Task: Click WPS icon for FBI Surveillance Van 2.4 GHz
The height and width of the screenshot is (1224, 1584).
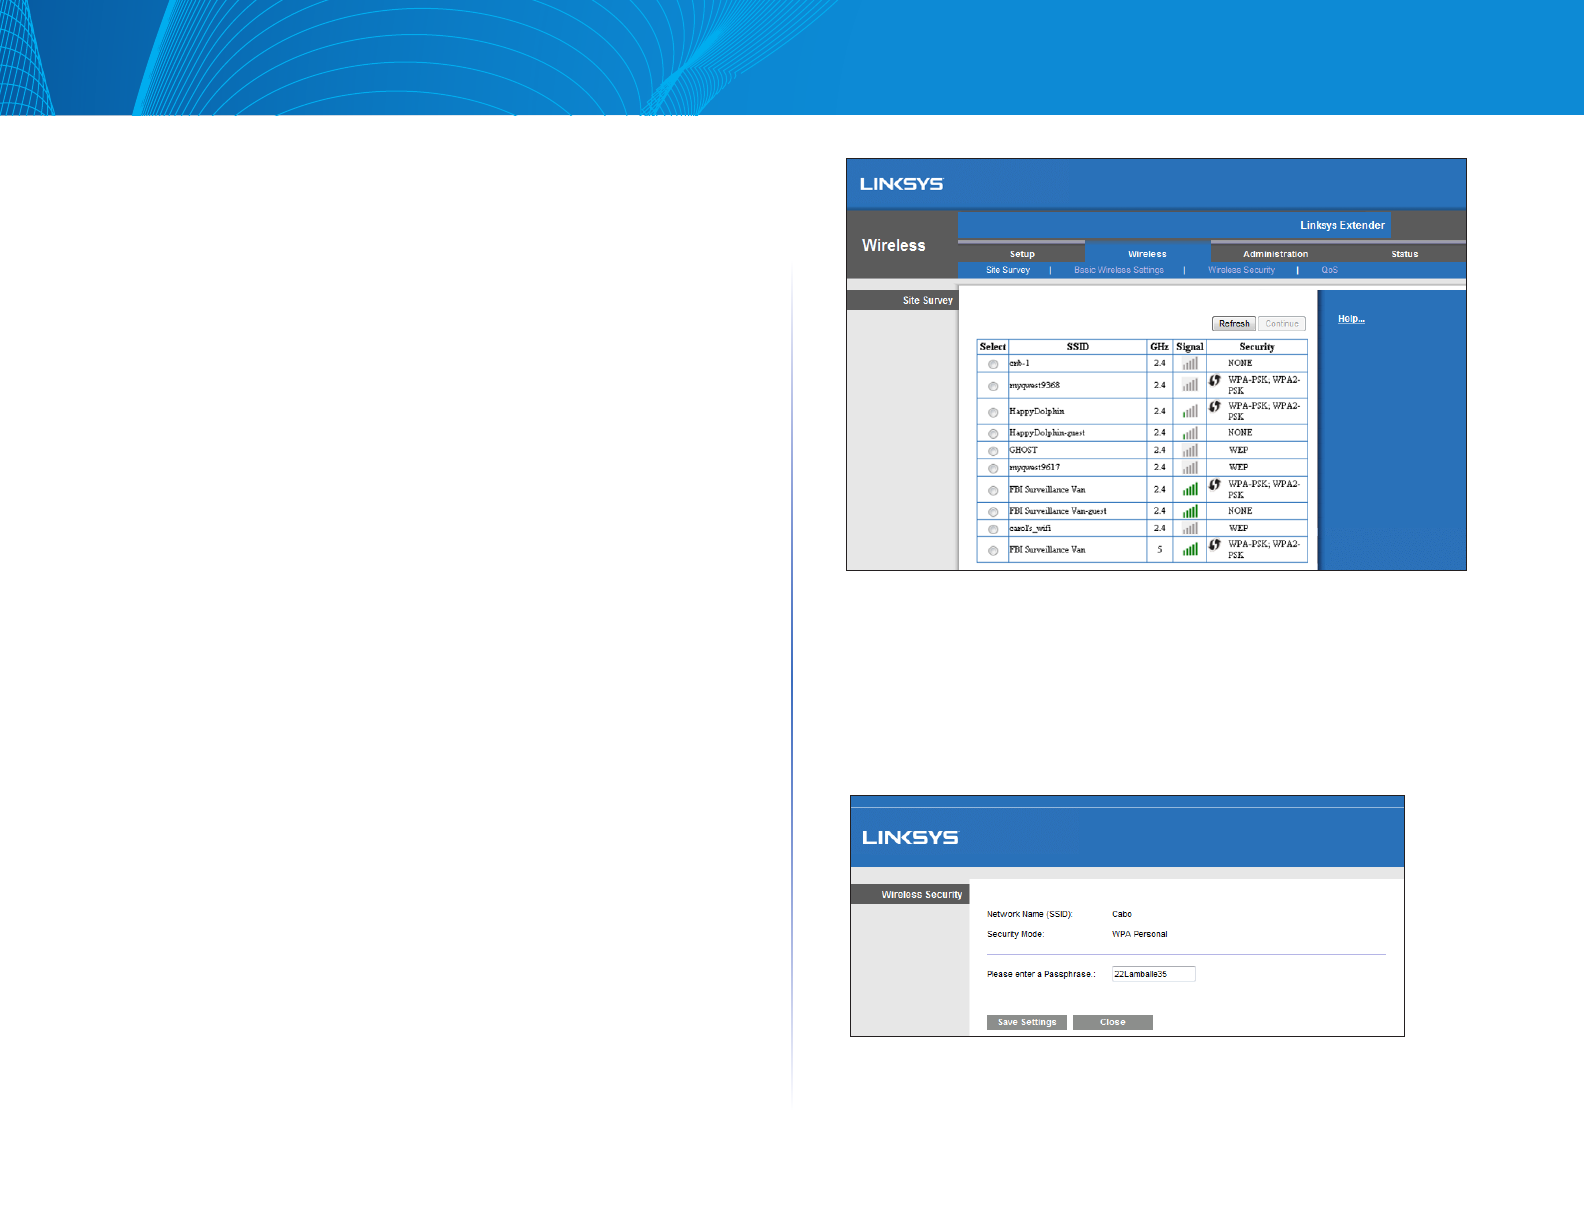Action: pos(1215,484)
